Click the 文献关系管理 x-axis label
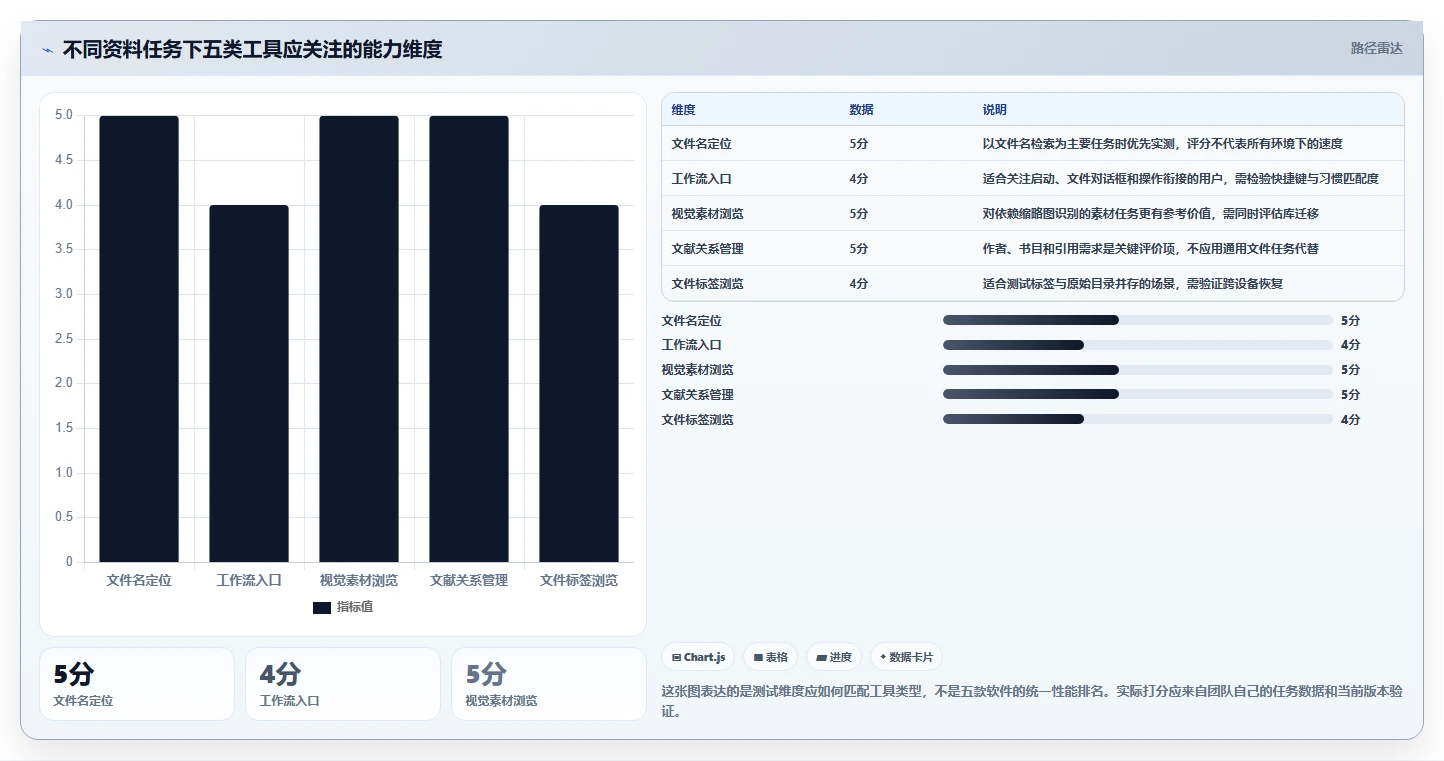Image resolution: width=1444 pixels, height=761 pixels. tap(469, 580)
